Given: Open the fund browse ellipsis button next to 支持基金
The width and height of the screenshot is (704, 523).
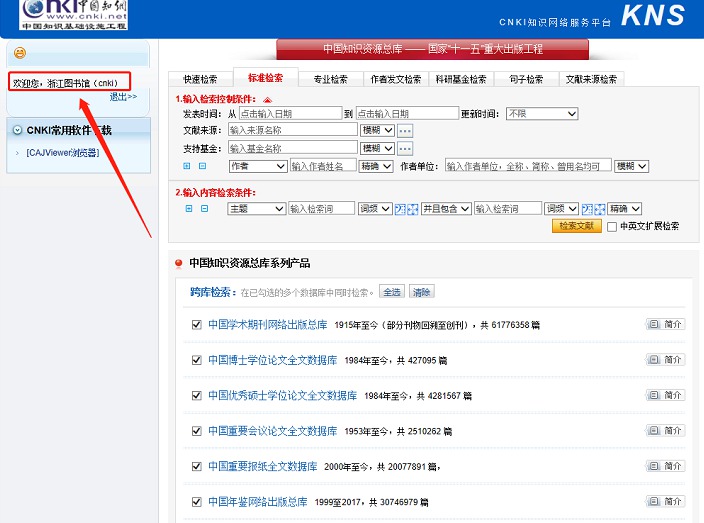Looking at the screenshot, I should pos(405,149).
